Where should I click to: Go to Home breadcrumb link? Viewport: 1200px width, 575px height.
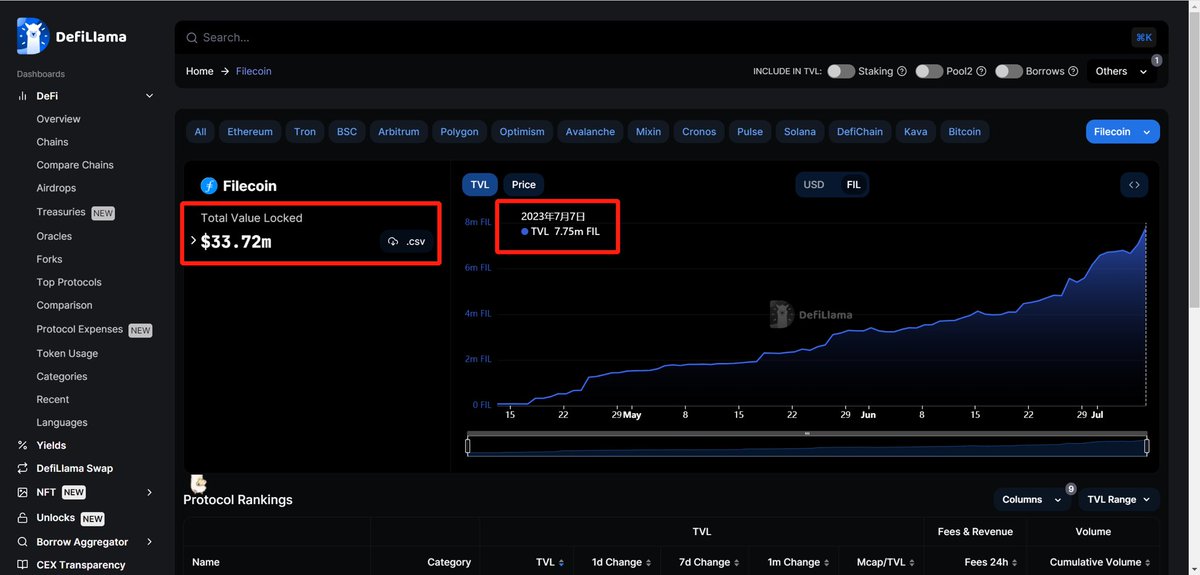200,71
